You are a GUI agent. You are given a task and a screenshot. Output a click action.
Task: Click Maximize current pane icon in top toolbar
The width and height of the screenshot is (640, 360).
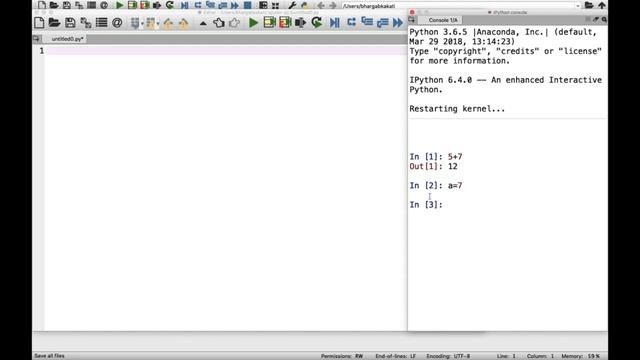pos(263,5)
